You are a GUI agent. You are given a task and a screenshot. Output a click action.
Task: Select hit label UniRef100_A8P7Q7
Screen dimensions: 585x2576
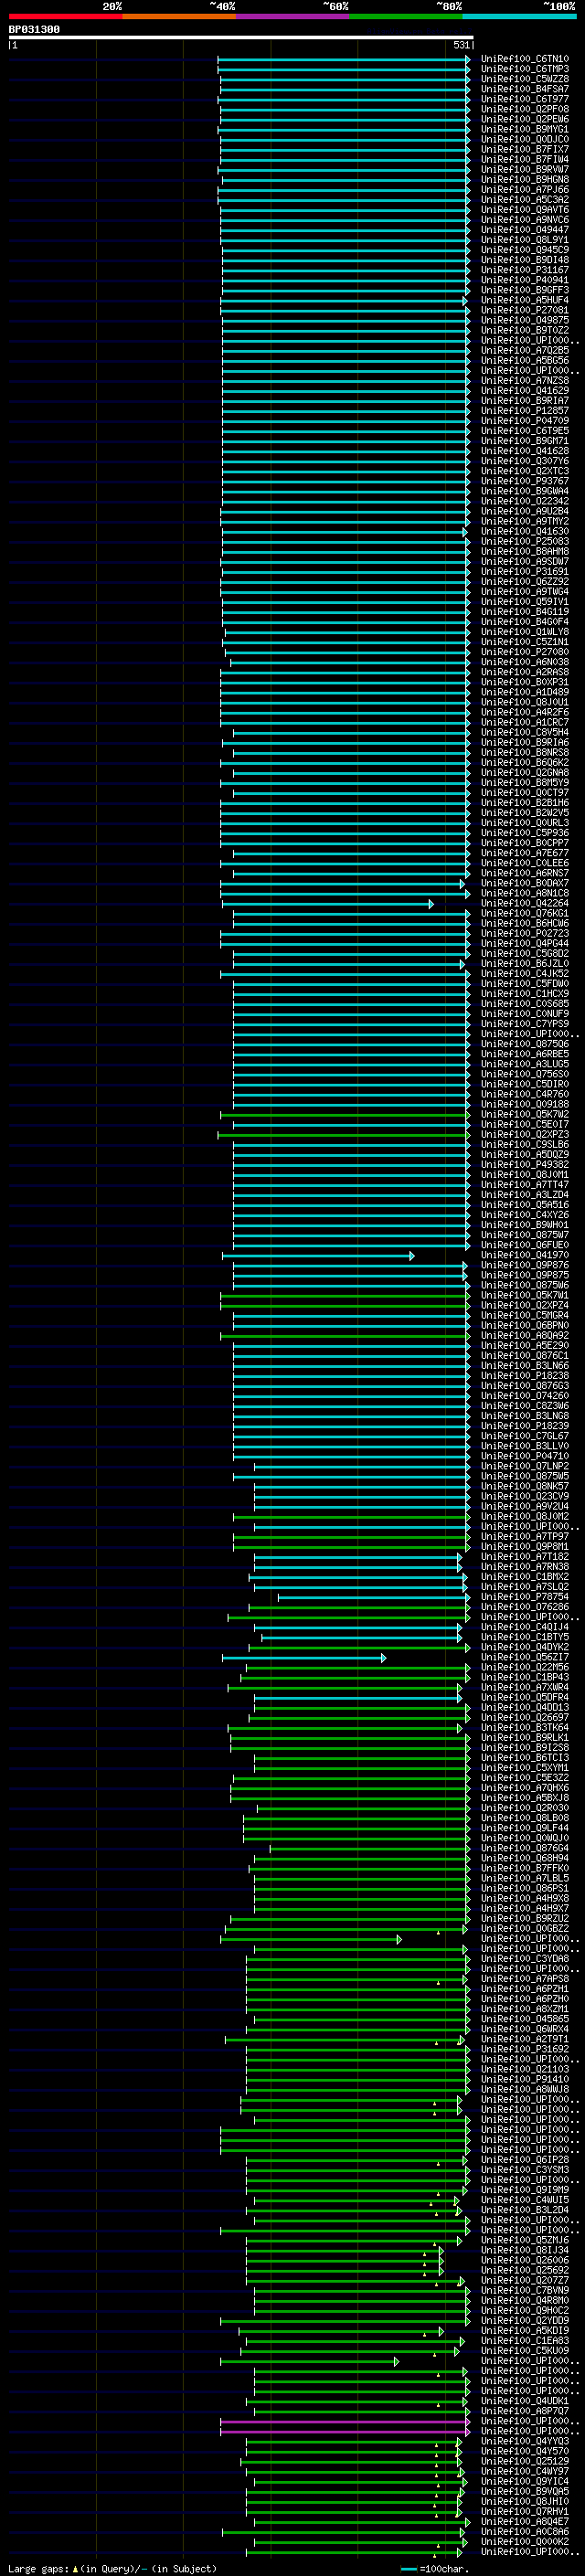tap(525, 2412)
